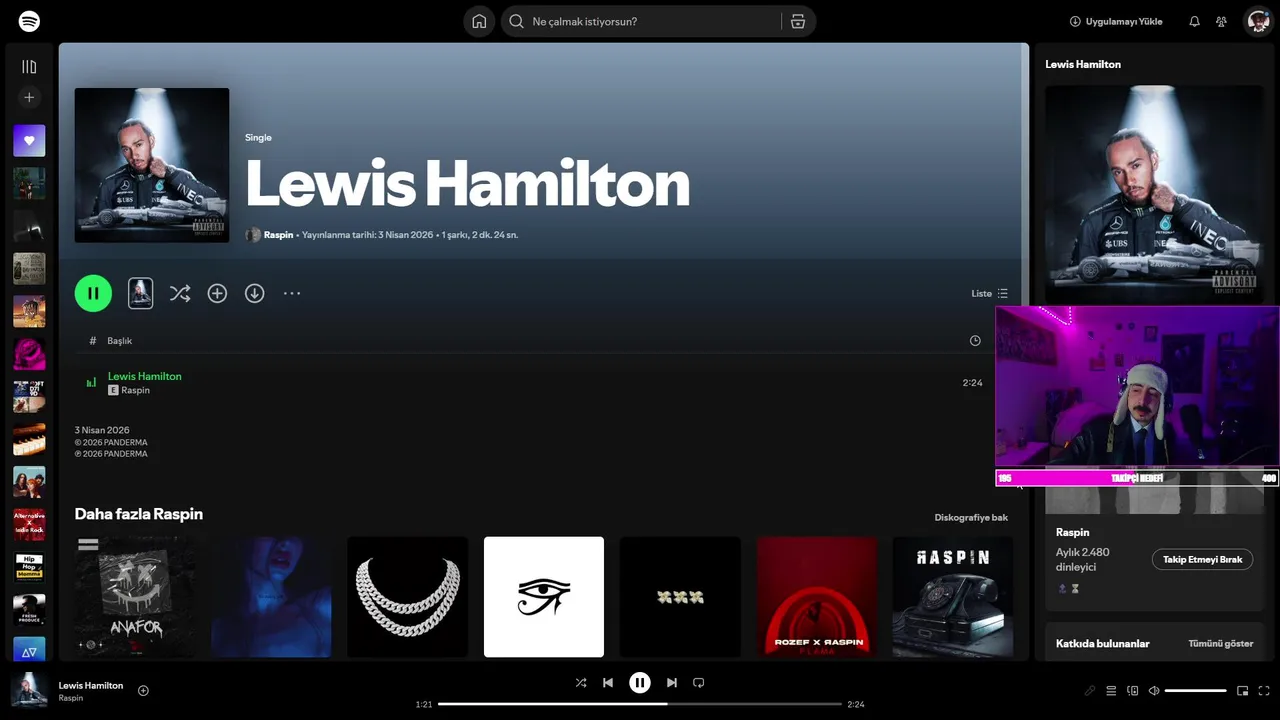Pause the single with the green button
Screen dimensions: 1280x720
(x=93, y=293)
